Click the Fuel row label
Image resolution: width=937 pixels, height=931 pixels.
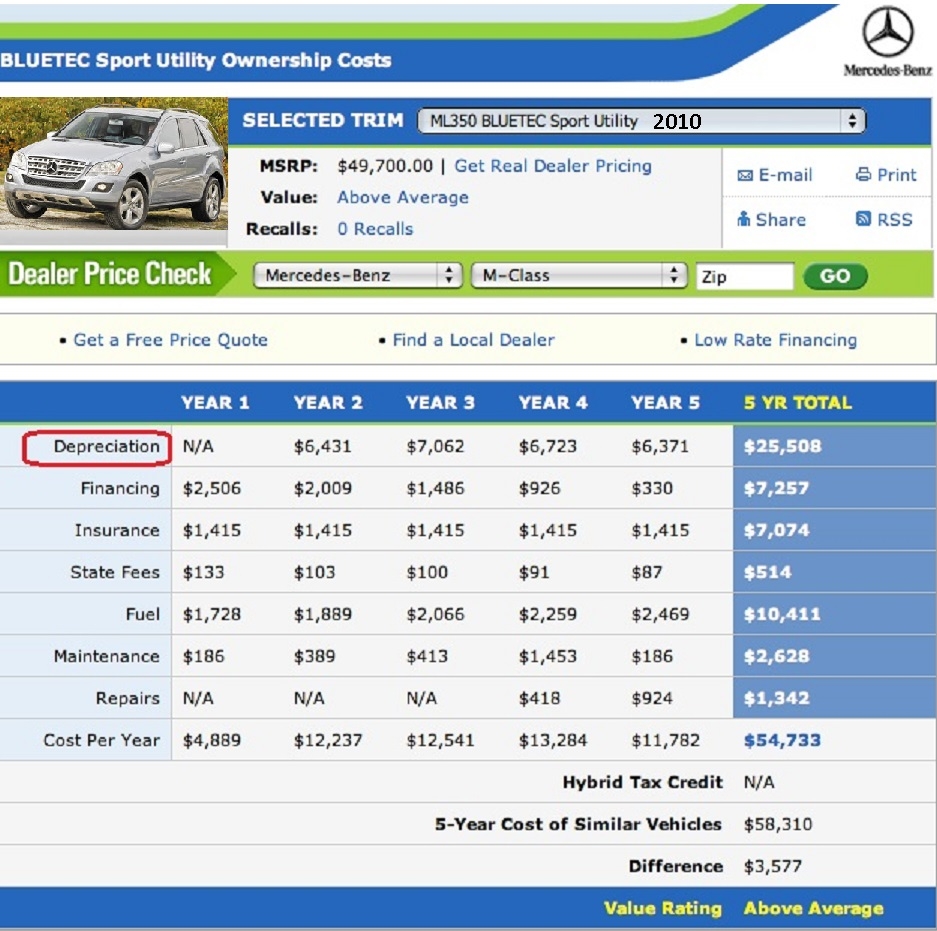(x=143, y=614)
